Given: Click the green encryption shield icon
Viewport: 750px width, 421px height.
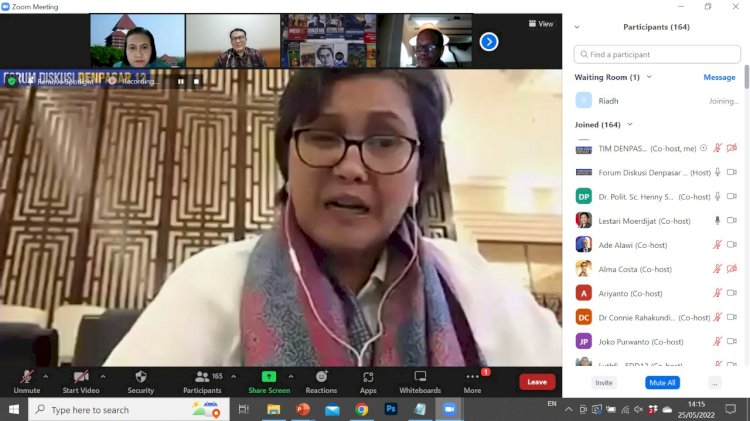Looking at the screenshot, I should [x=11, y=81].
